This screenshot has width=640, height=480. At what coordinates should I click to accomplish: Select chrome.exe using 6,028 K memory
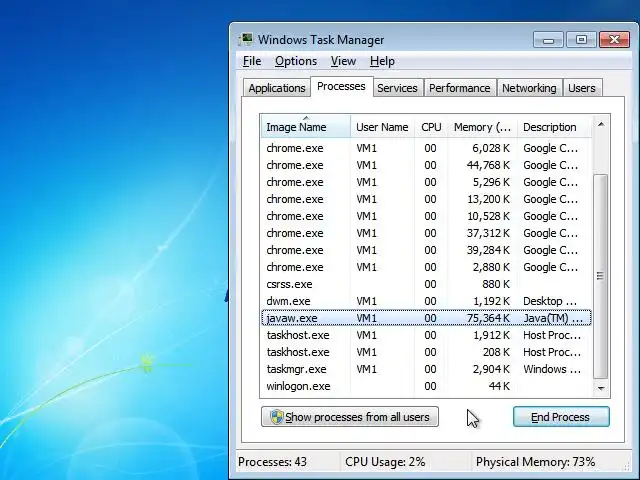426,148
